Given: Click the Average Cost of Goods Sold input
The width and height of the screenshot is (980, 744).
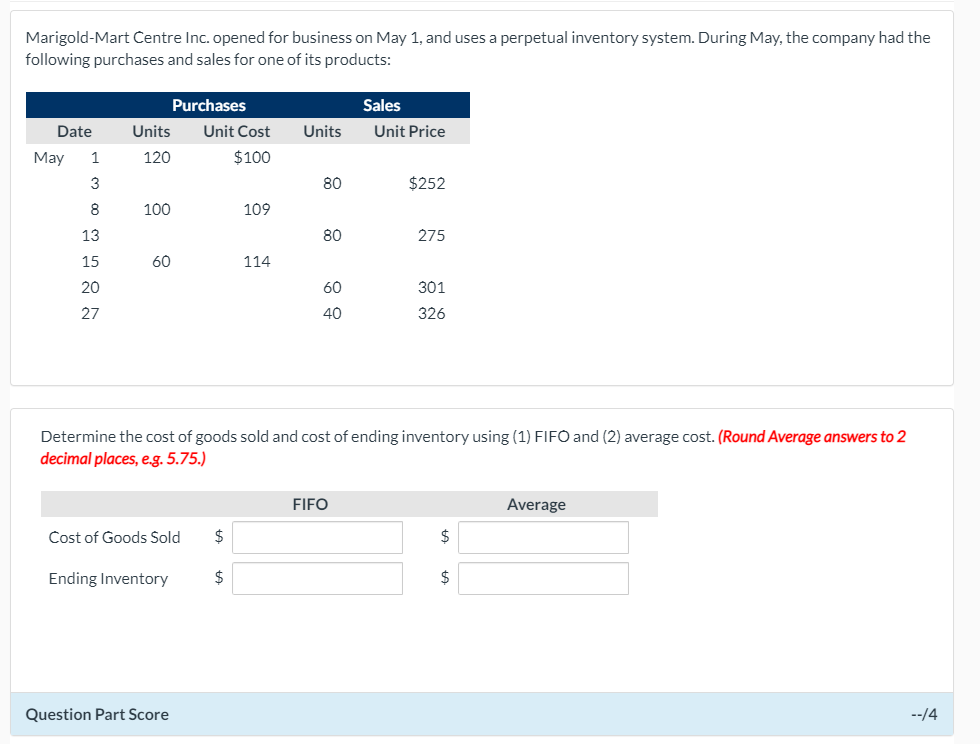Looking at the screenshot, I should pos(543,537).
